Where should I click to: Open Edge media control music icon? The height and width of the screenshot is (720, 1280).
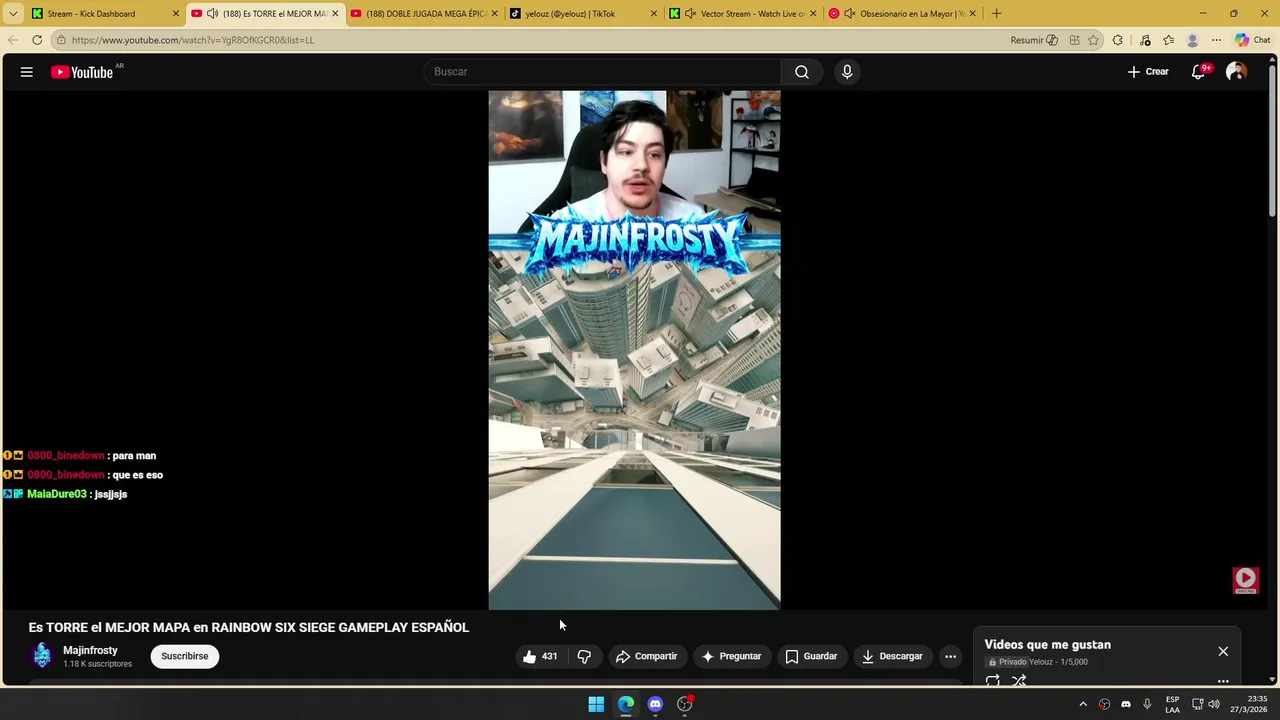(x=1145, y=40)
